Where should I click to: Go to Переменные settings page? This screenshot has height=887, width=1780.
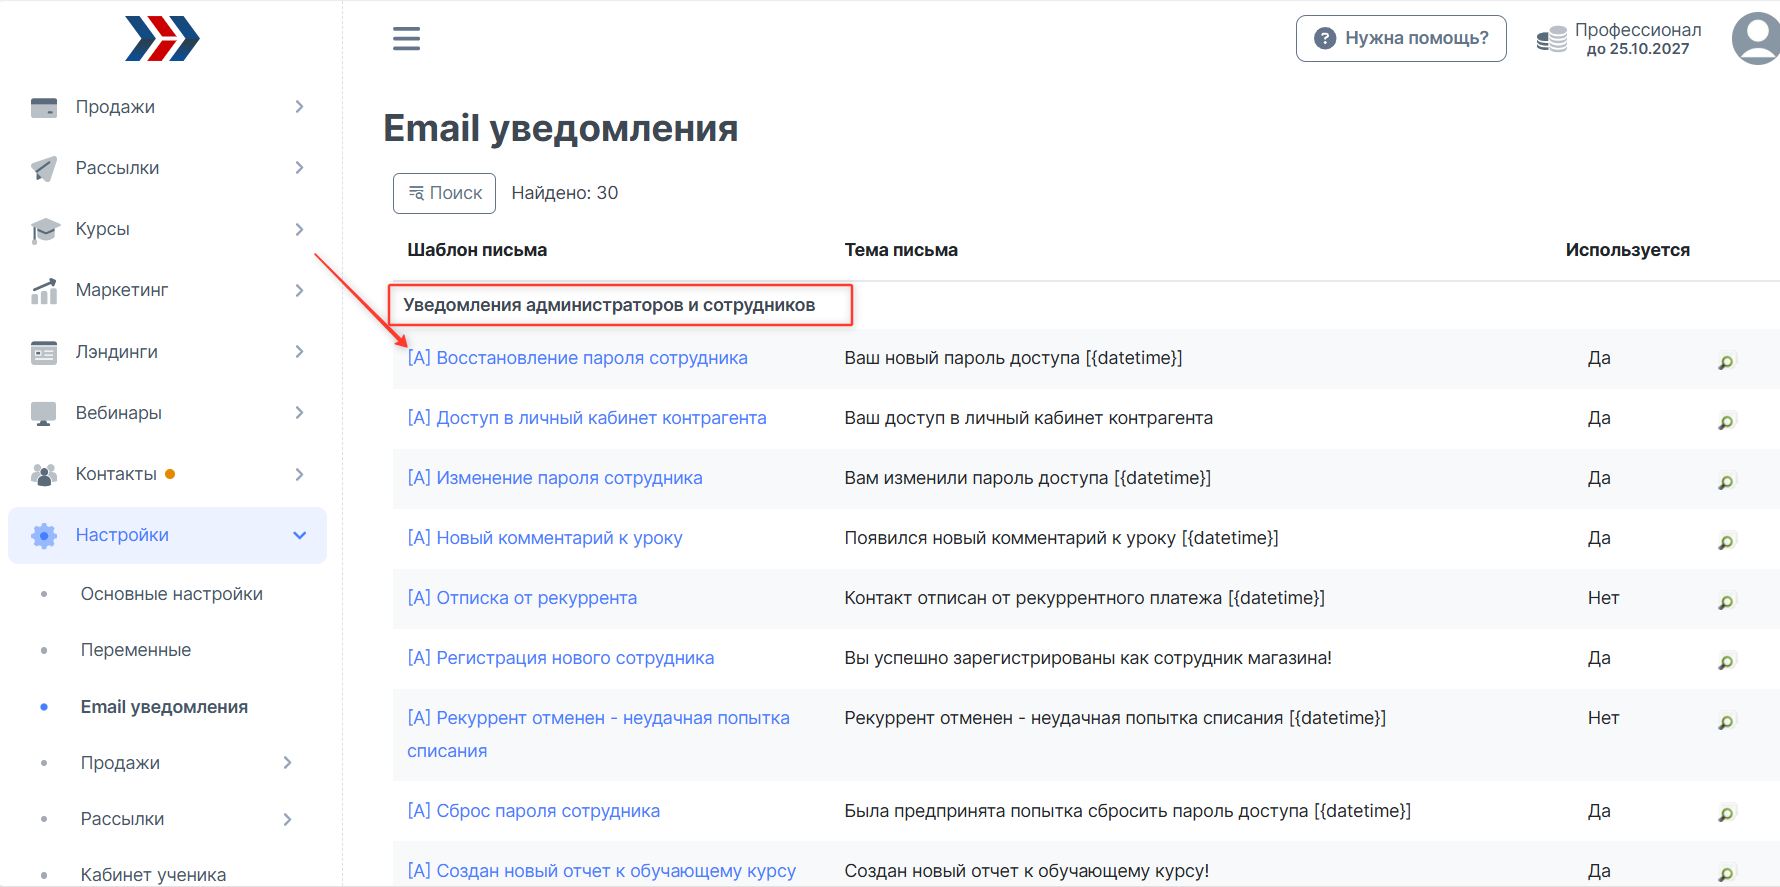[135, 650]
